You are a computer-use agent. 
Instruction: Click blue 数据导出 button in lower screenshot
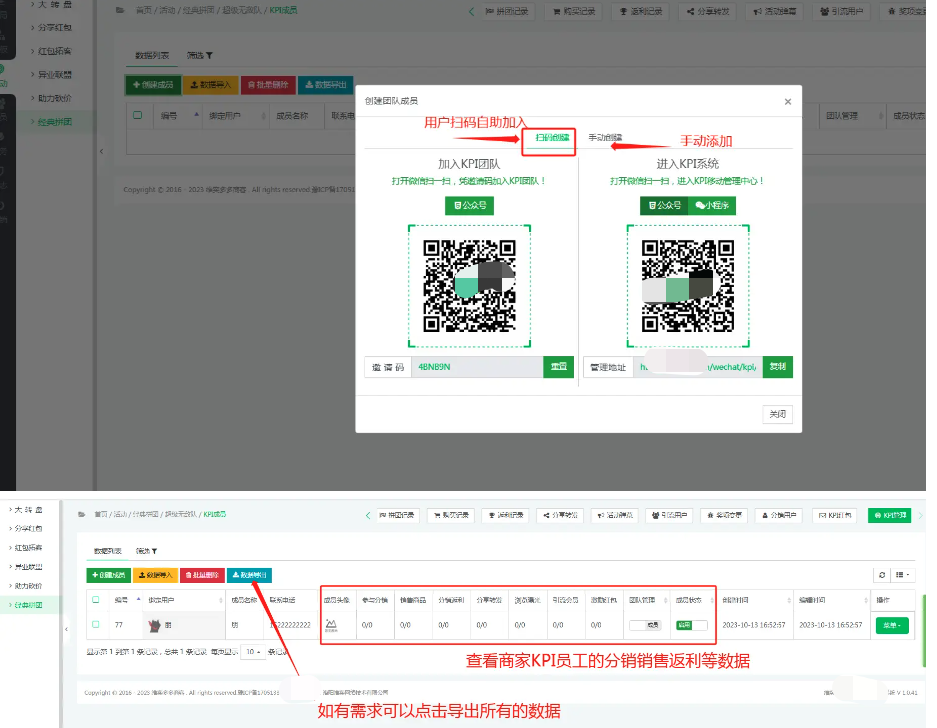pos(249,575)
